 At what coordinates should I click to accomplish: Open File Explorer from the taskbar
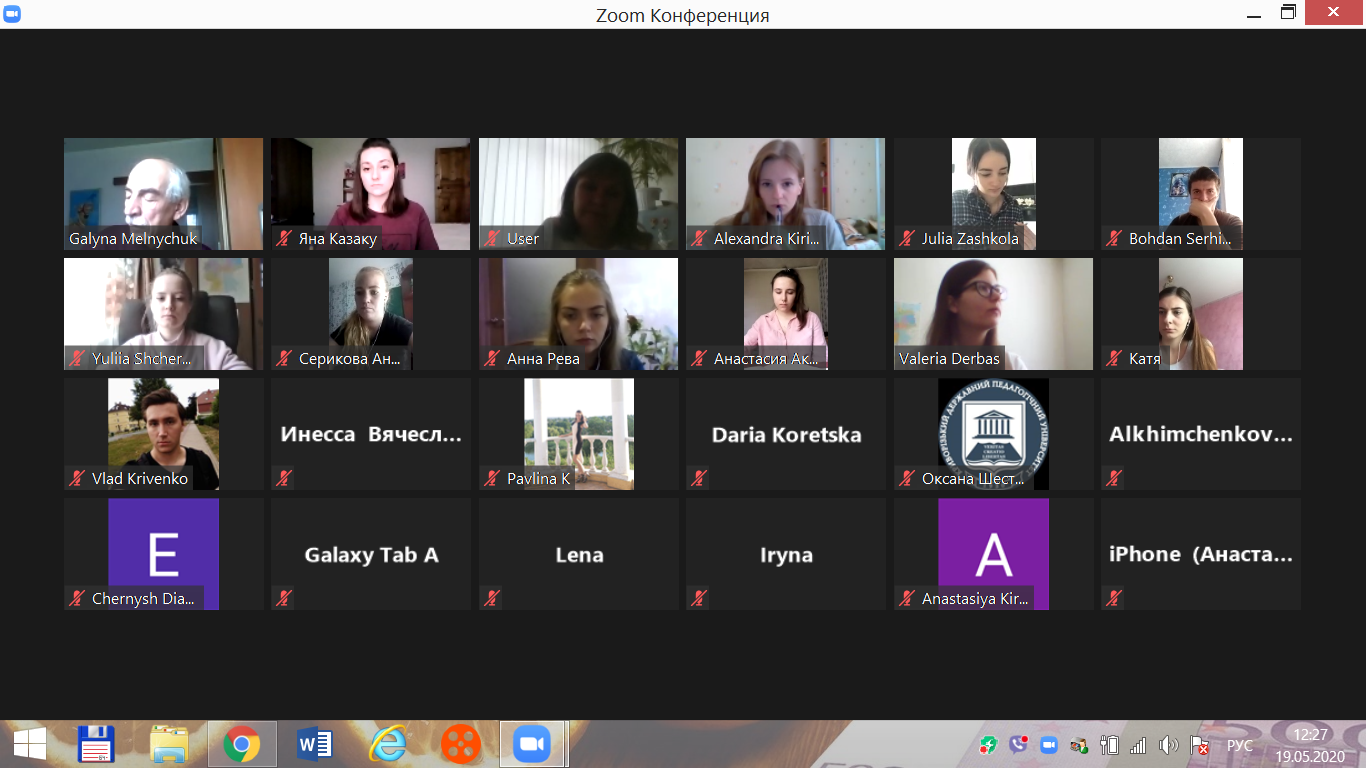click(x=169, y=744)
